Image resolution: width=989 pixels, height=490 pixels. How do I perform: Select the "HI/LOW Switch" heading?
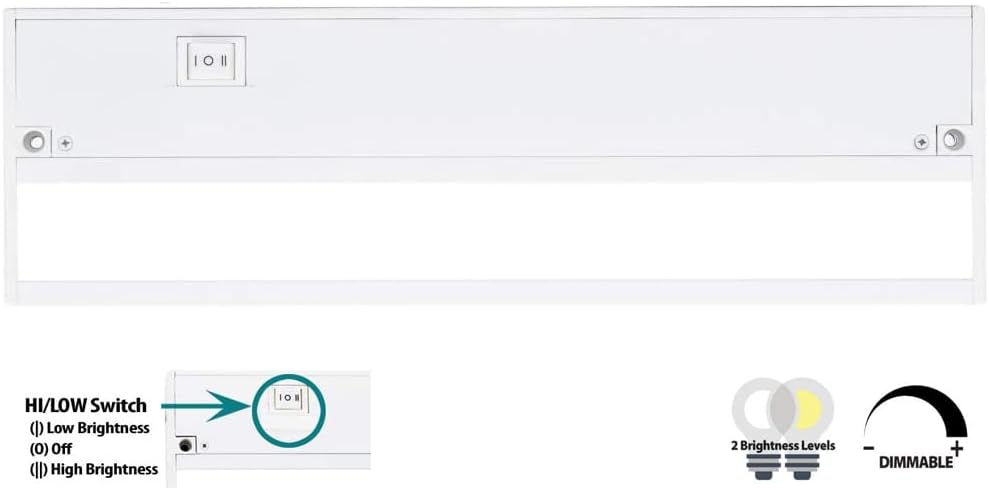(86, 406)
